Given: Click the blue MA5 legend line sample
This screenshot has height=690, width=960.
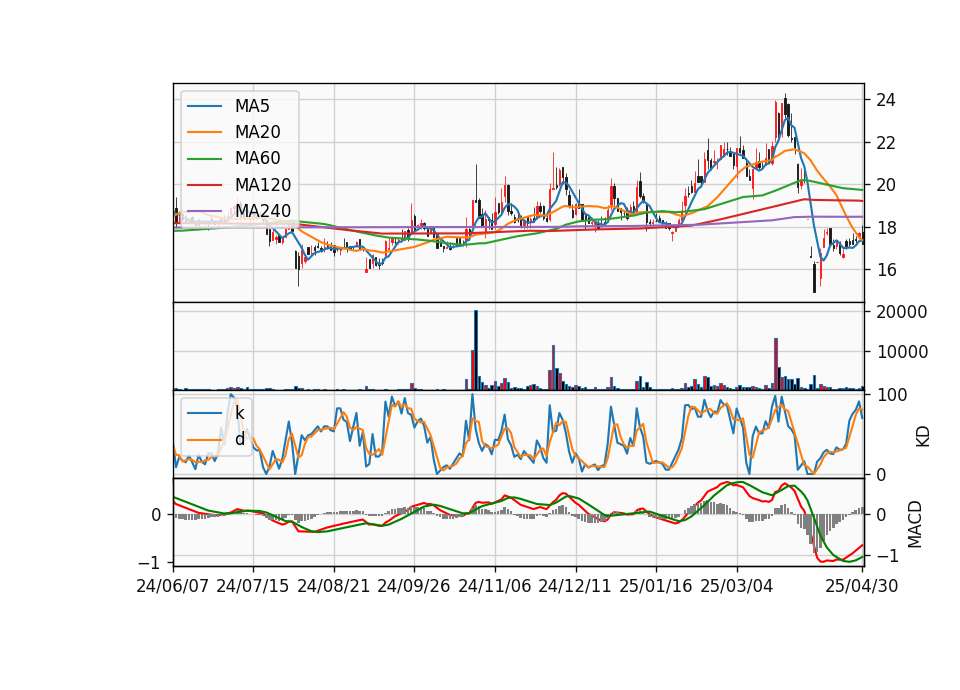Looking at the screenshot, I should point(204,106).
